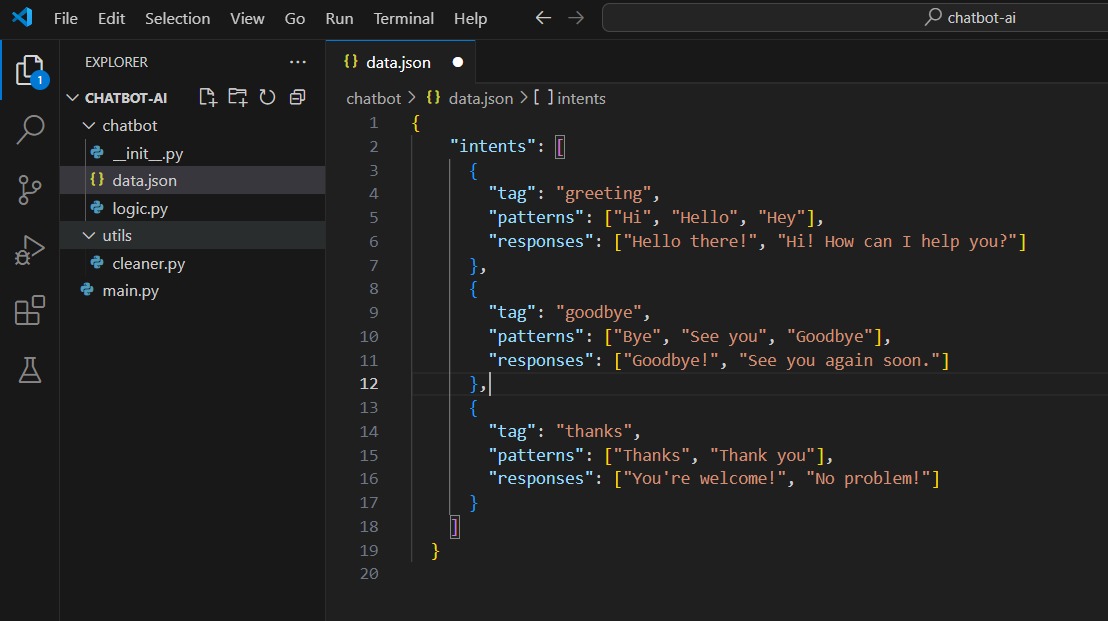The height and width of the screenshot is (621, 1108).
Task: Click Python icon beside main.py
Action: click(88, 290)
